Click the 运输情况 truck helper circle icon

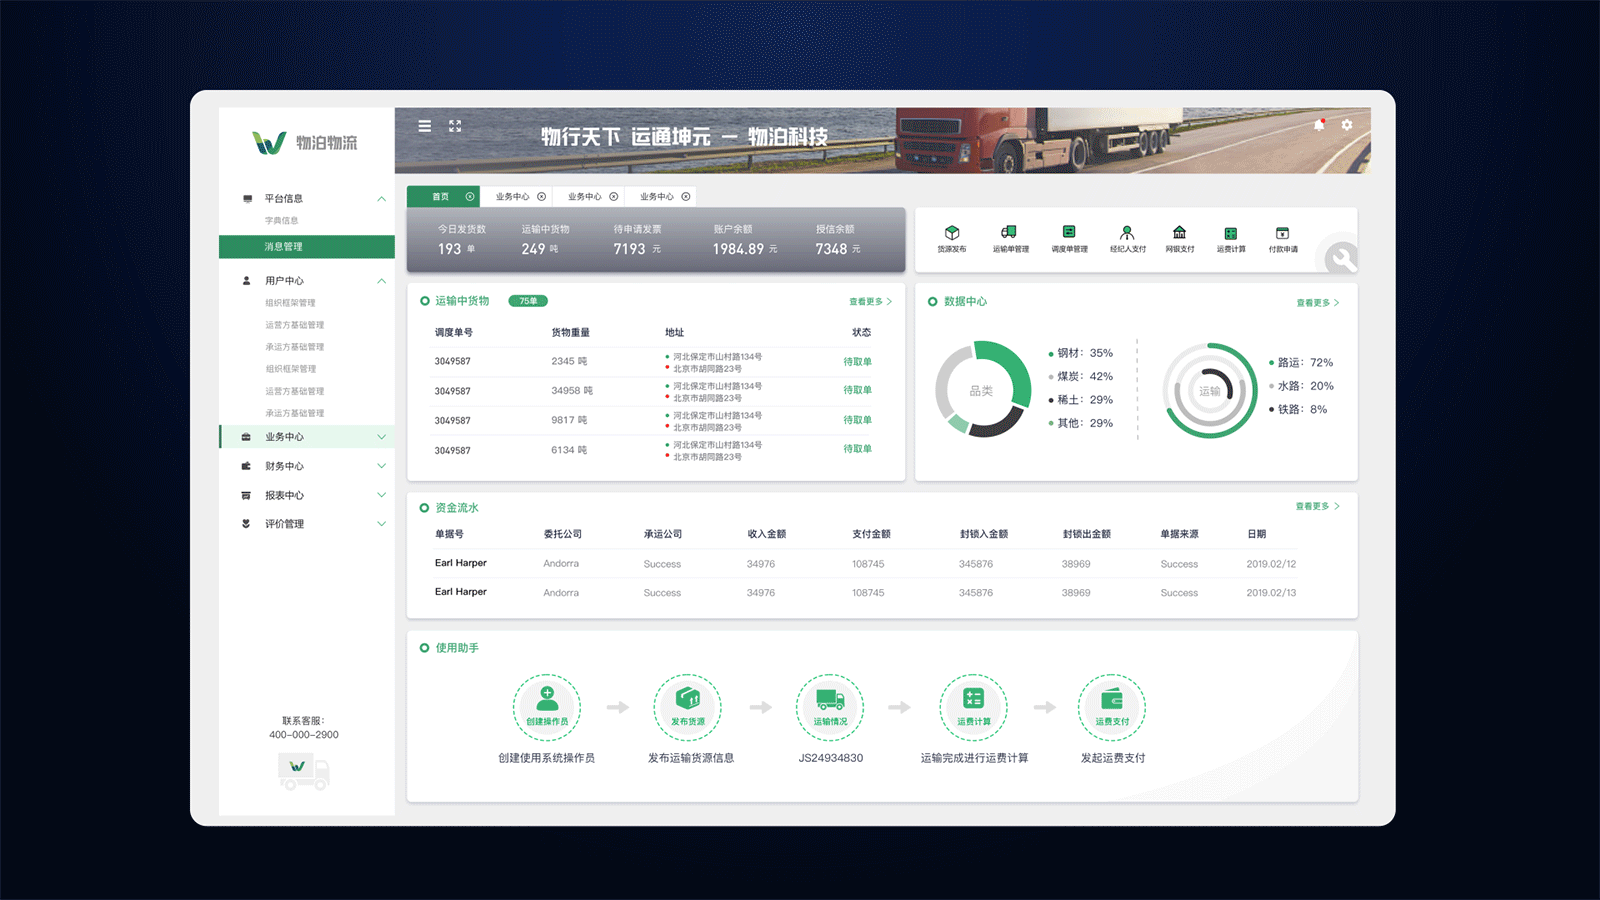(x=830, y=707)
